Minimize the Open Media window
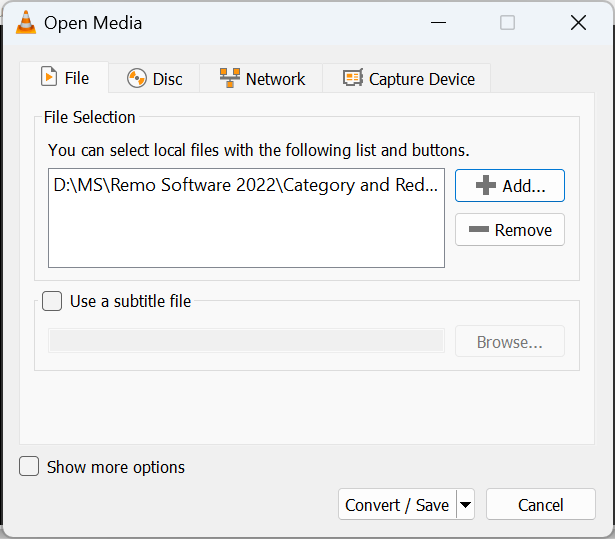 (x=438, y=23)
